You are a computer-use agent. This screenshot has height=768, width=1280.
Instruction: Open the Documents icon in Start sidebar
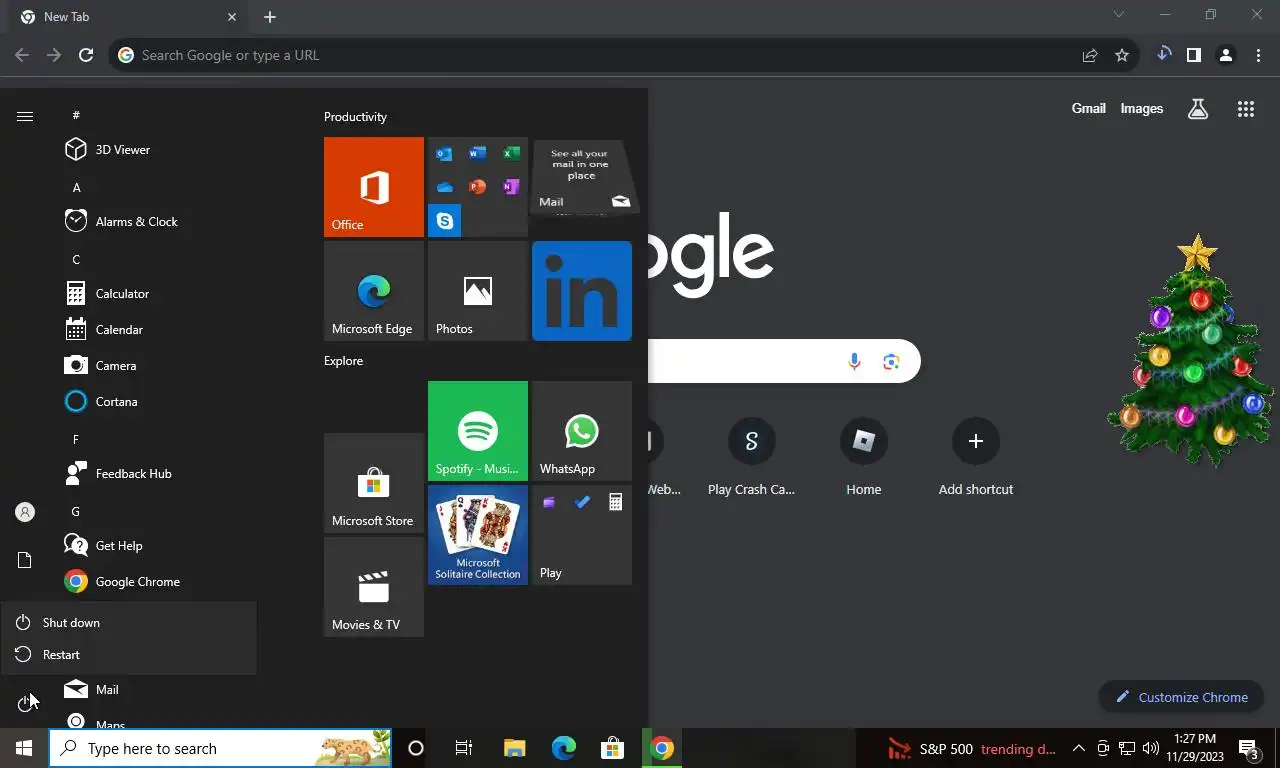point(25,560)
